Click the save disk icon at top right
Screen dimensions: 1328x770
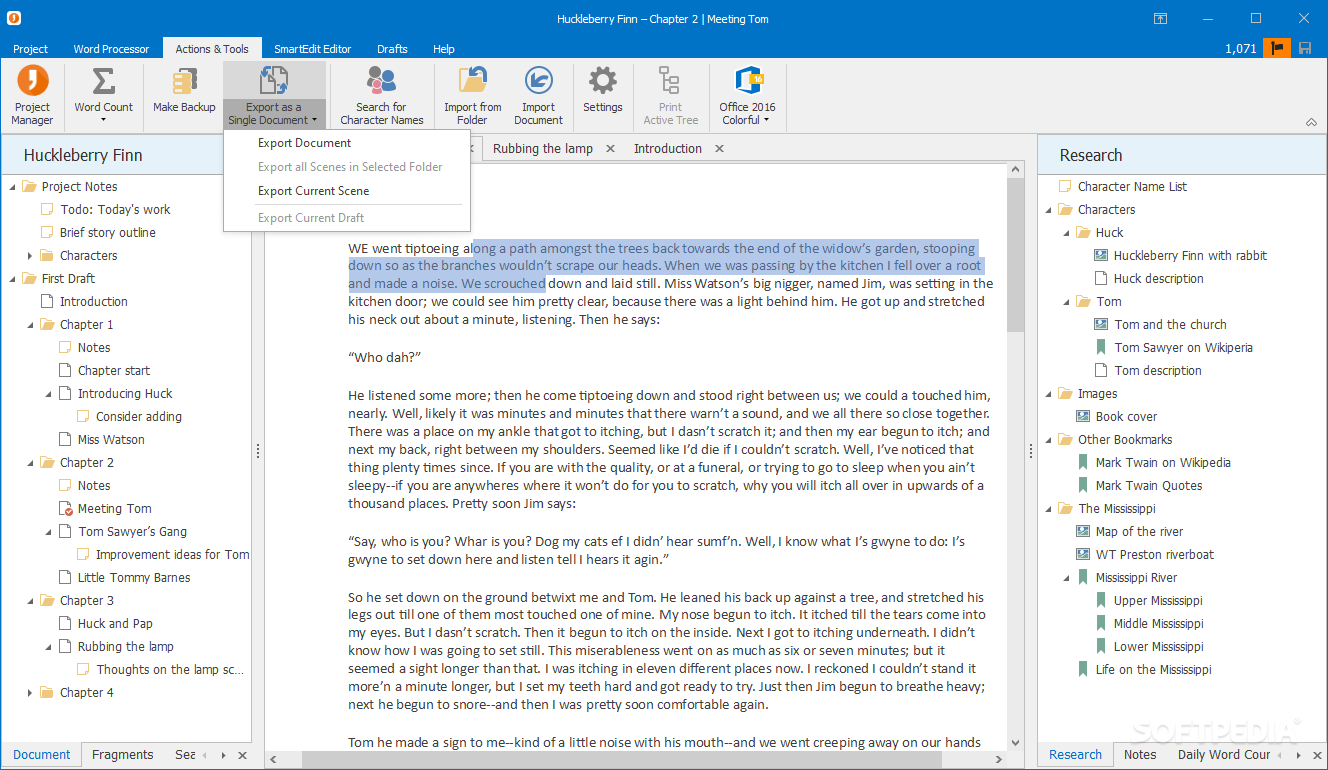(x=1305, y=48)
